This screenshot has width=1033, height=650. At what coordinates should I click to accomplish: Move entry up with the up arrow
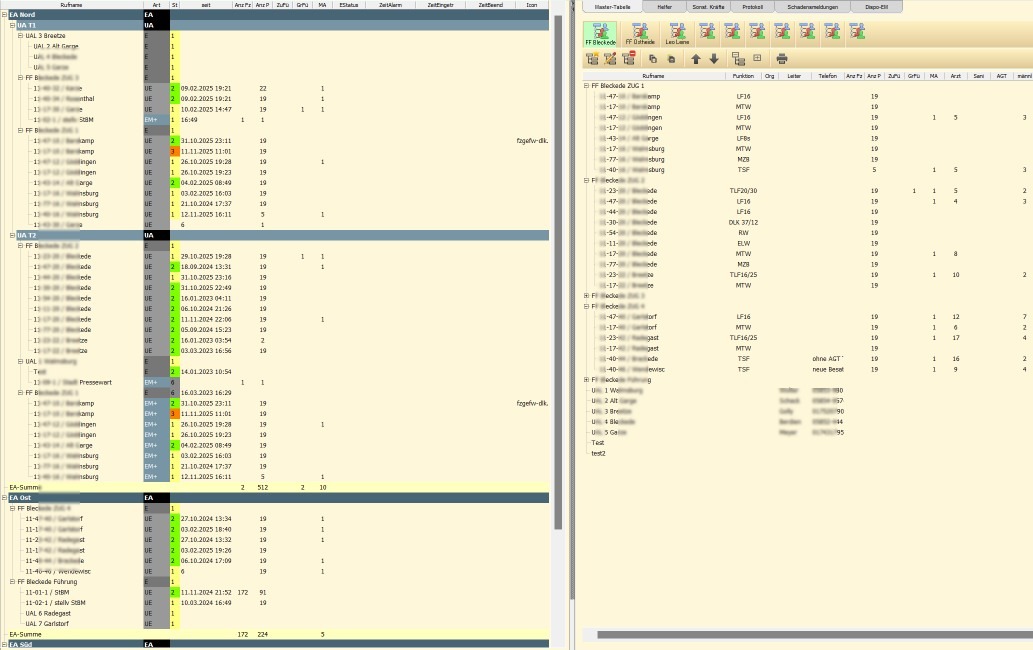696,59
